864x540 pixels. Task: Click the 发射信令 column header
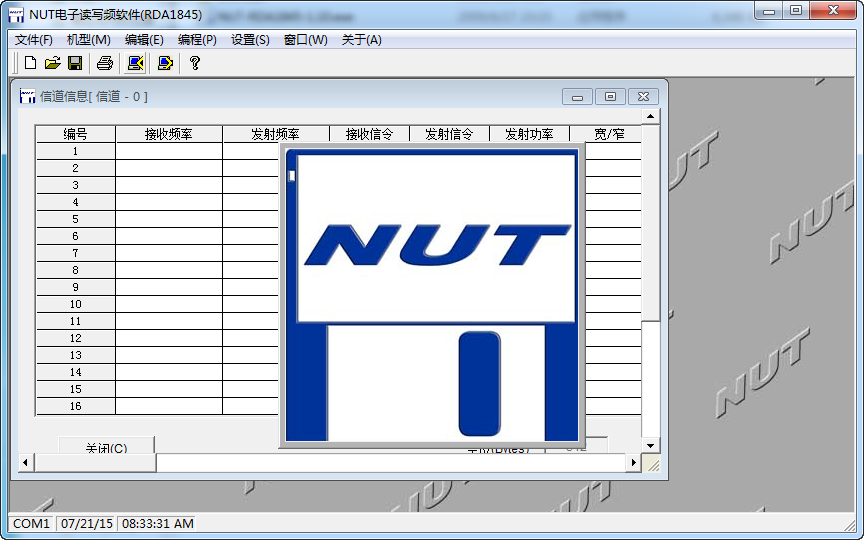[x=449, y=134]
